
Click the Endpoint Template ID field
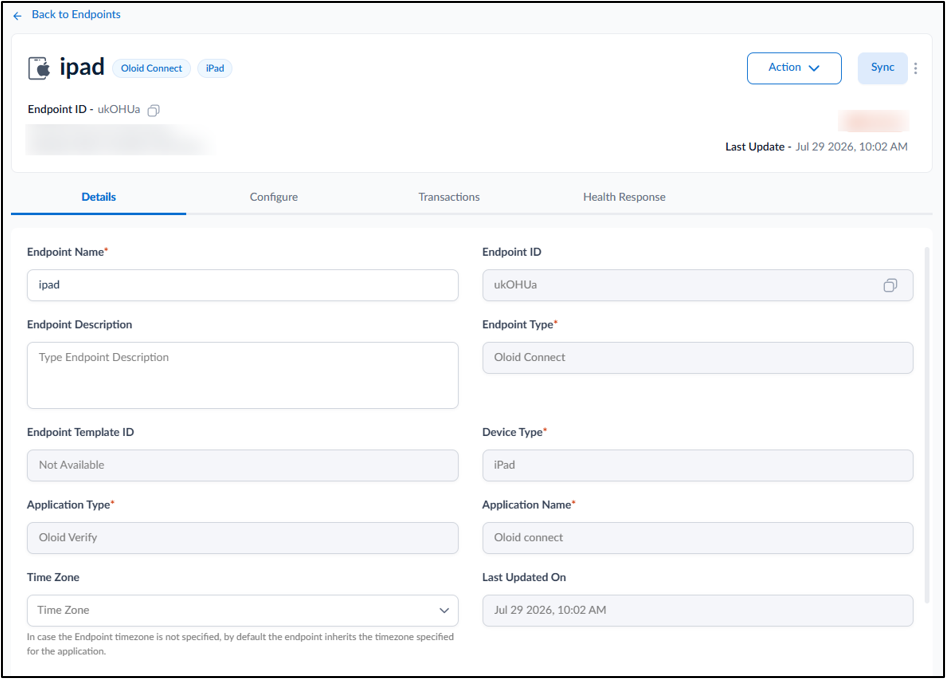point(243,465)
